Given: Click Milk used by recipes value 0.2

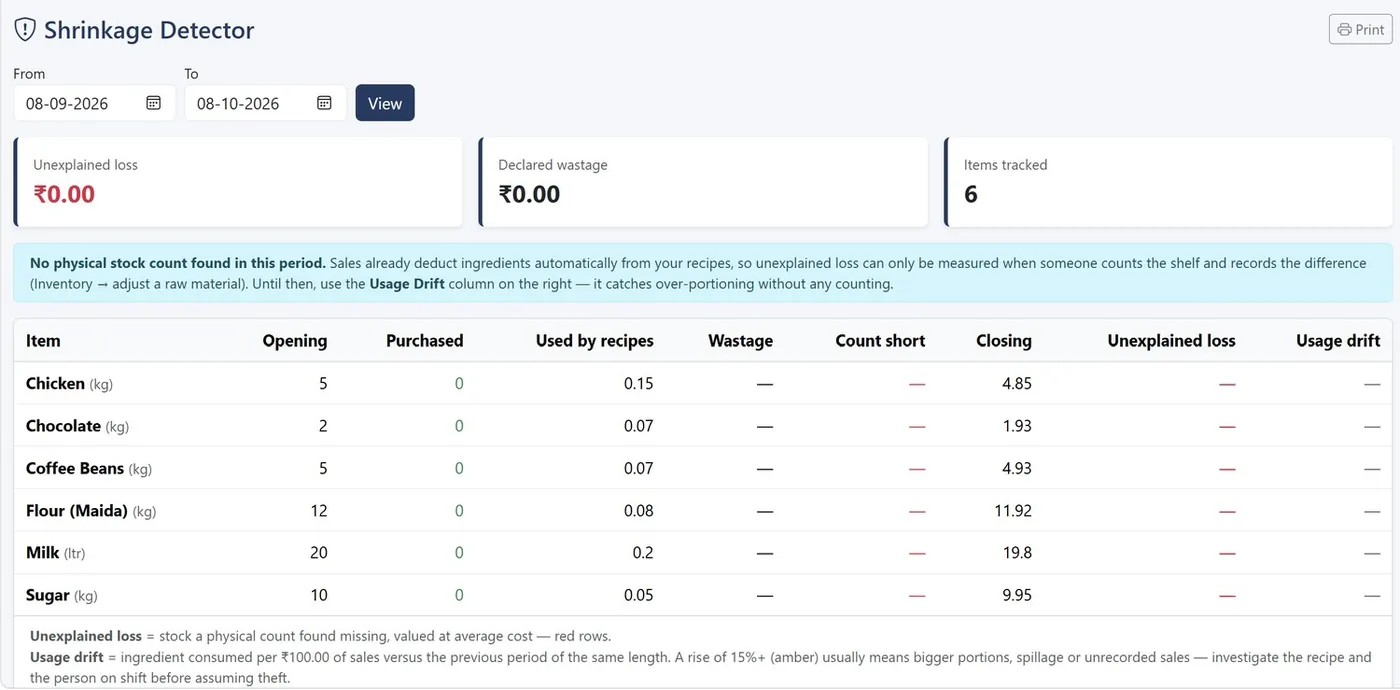Looking at the screenshot, I should point(643,553).
